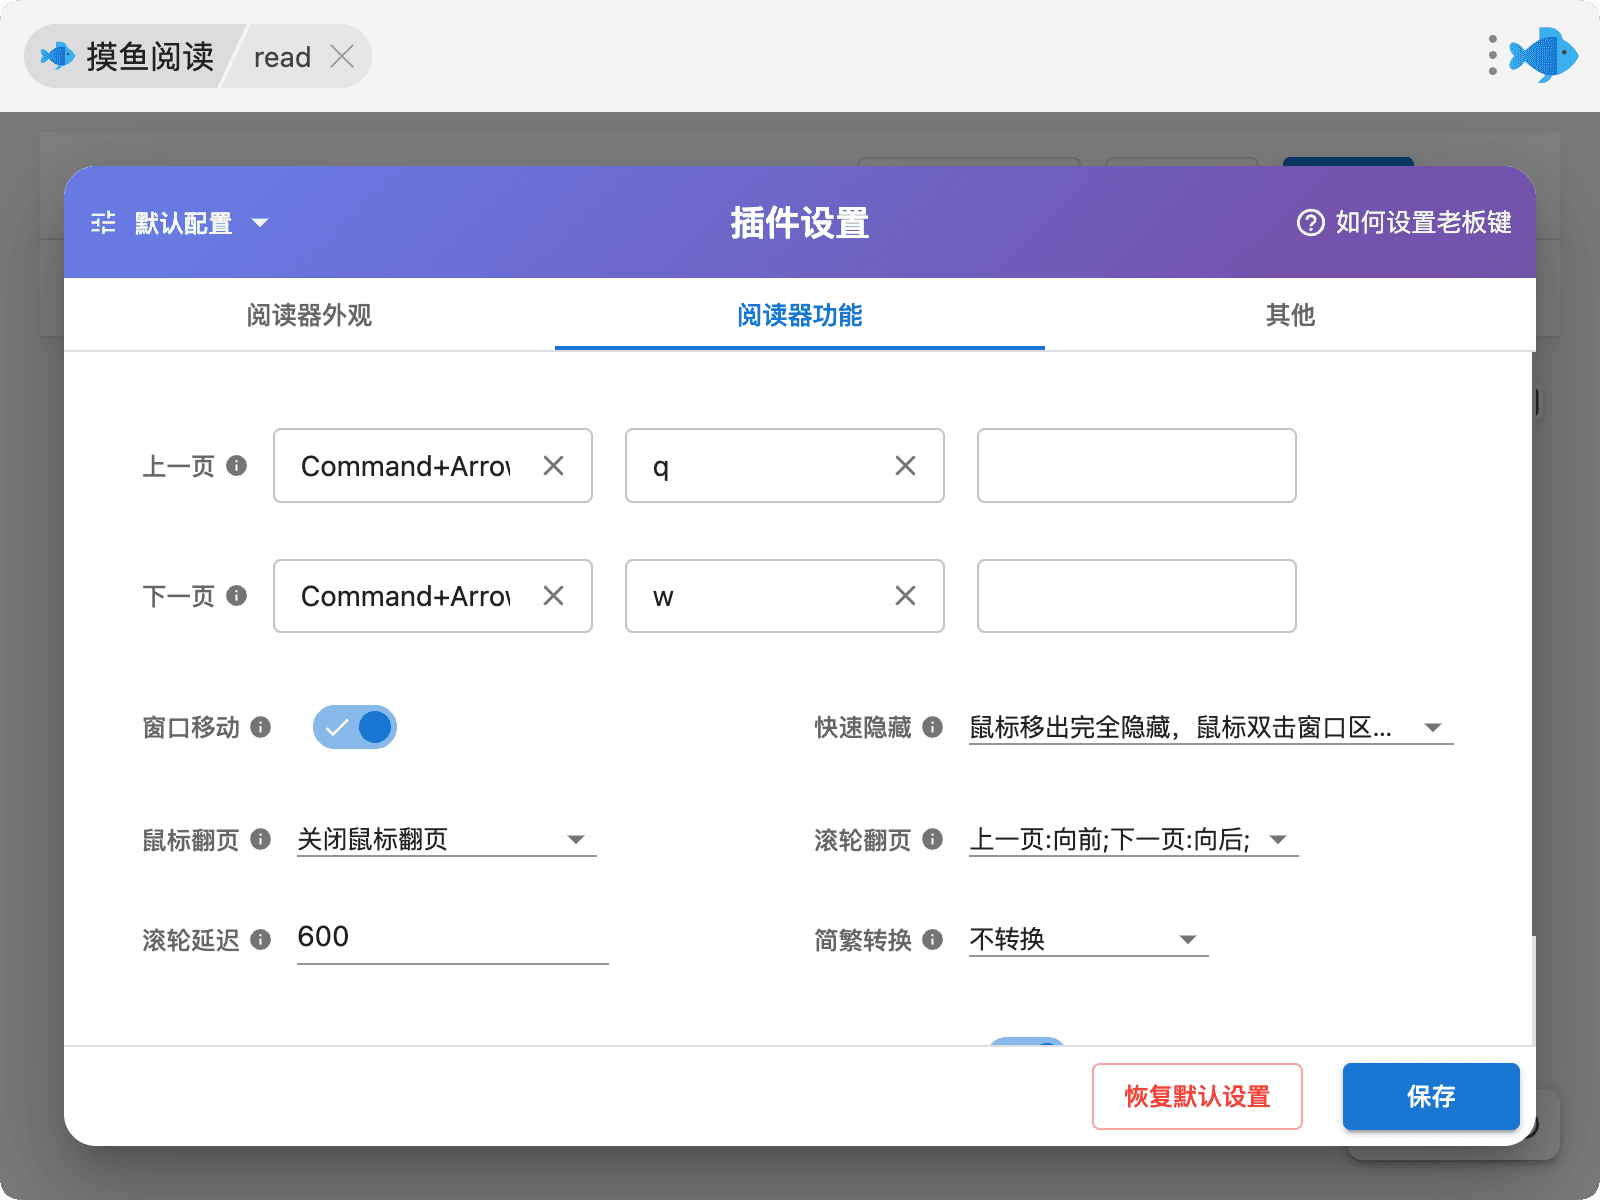Switch to the 其他 tab
Viewport: 1600px width, 1200px height.
[1290, 315]
